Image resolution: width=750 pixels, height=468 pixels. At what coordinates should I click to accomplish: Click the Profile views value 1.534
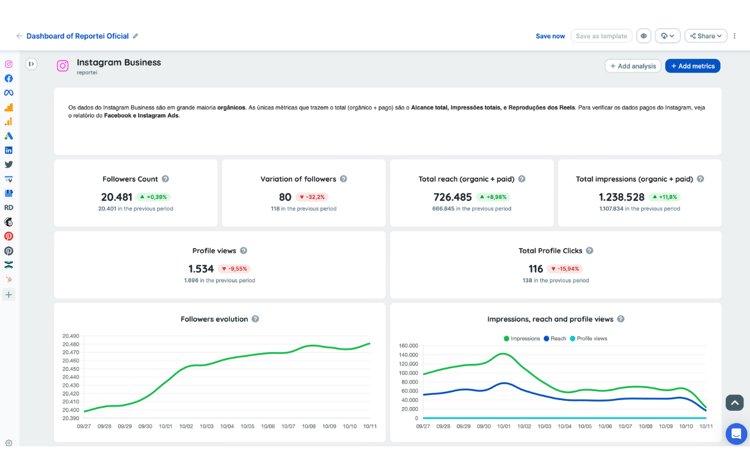click(201, 269)
